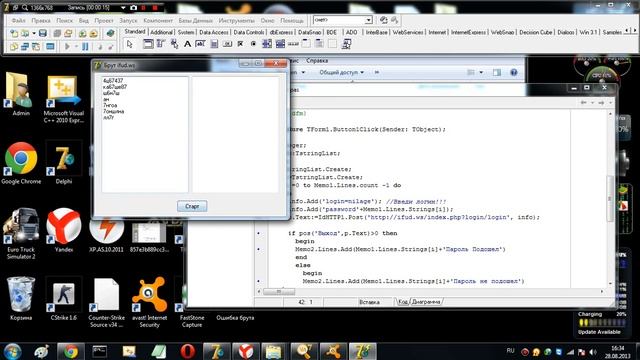Switch to the Additional component tab
Screen dimensions: 640x360
click(161, 32)
